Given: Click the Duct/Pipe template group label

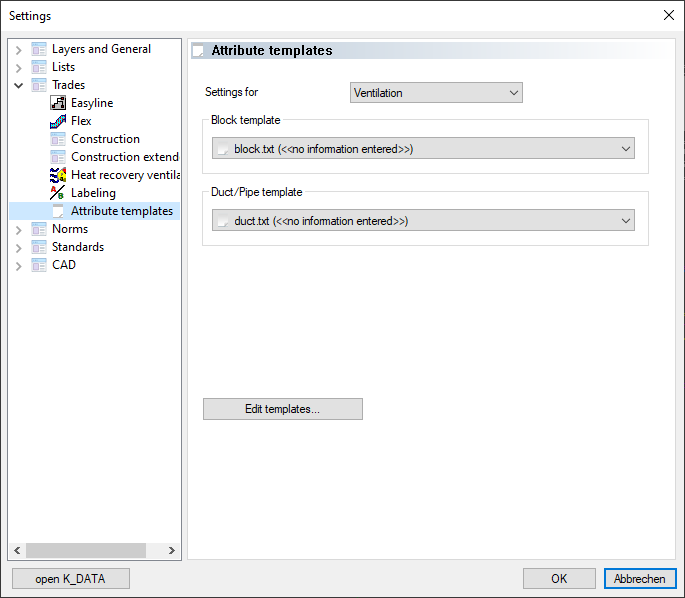Looking at the screenshot, I should [x=256, y=192].
